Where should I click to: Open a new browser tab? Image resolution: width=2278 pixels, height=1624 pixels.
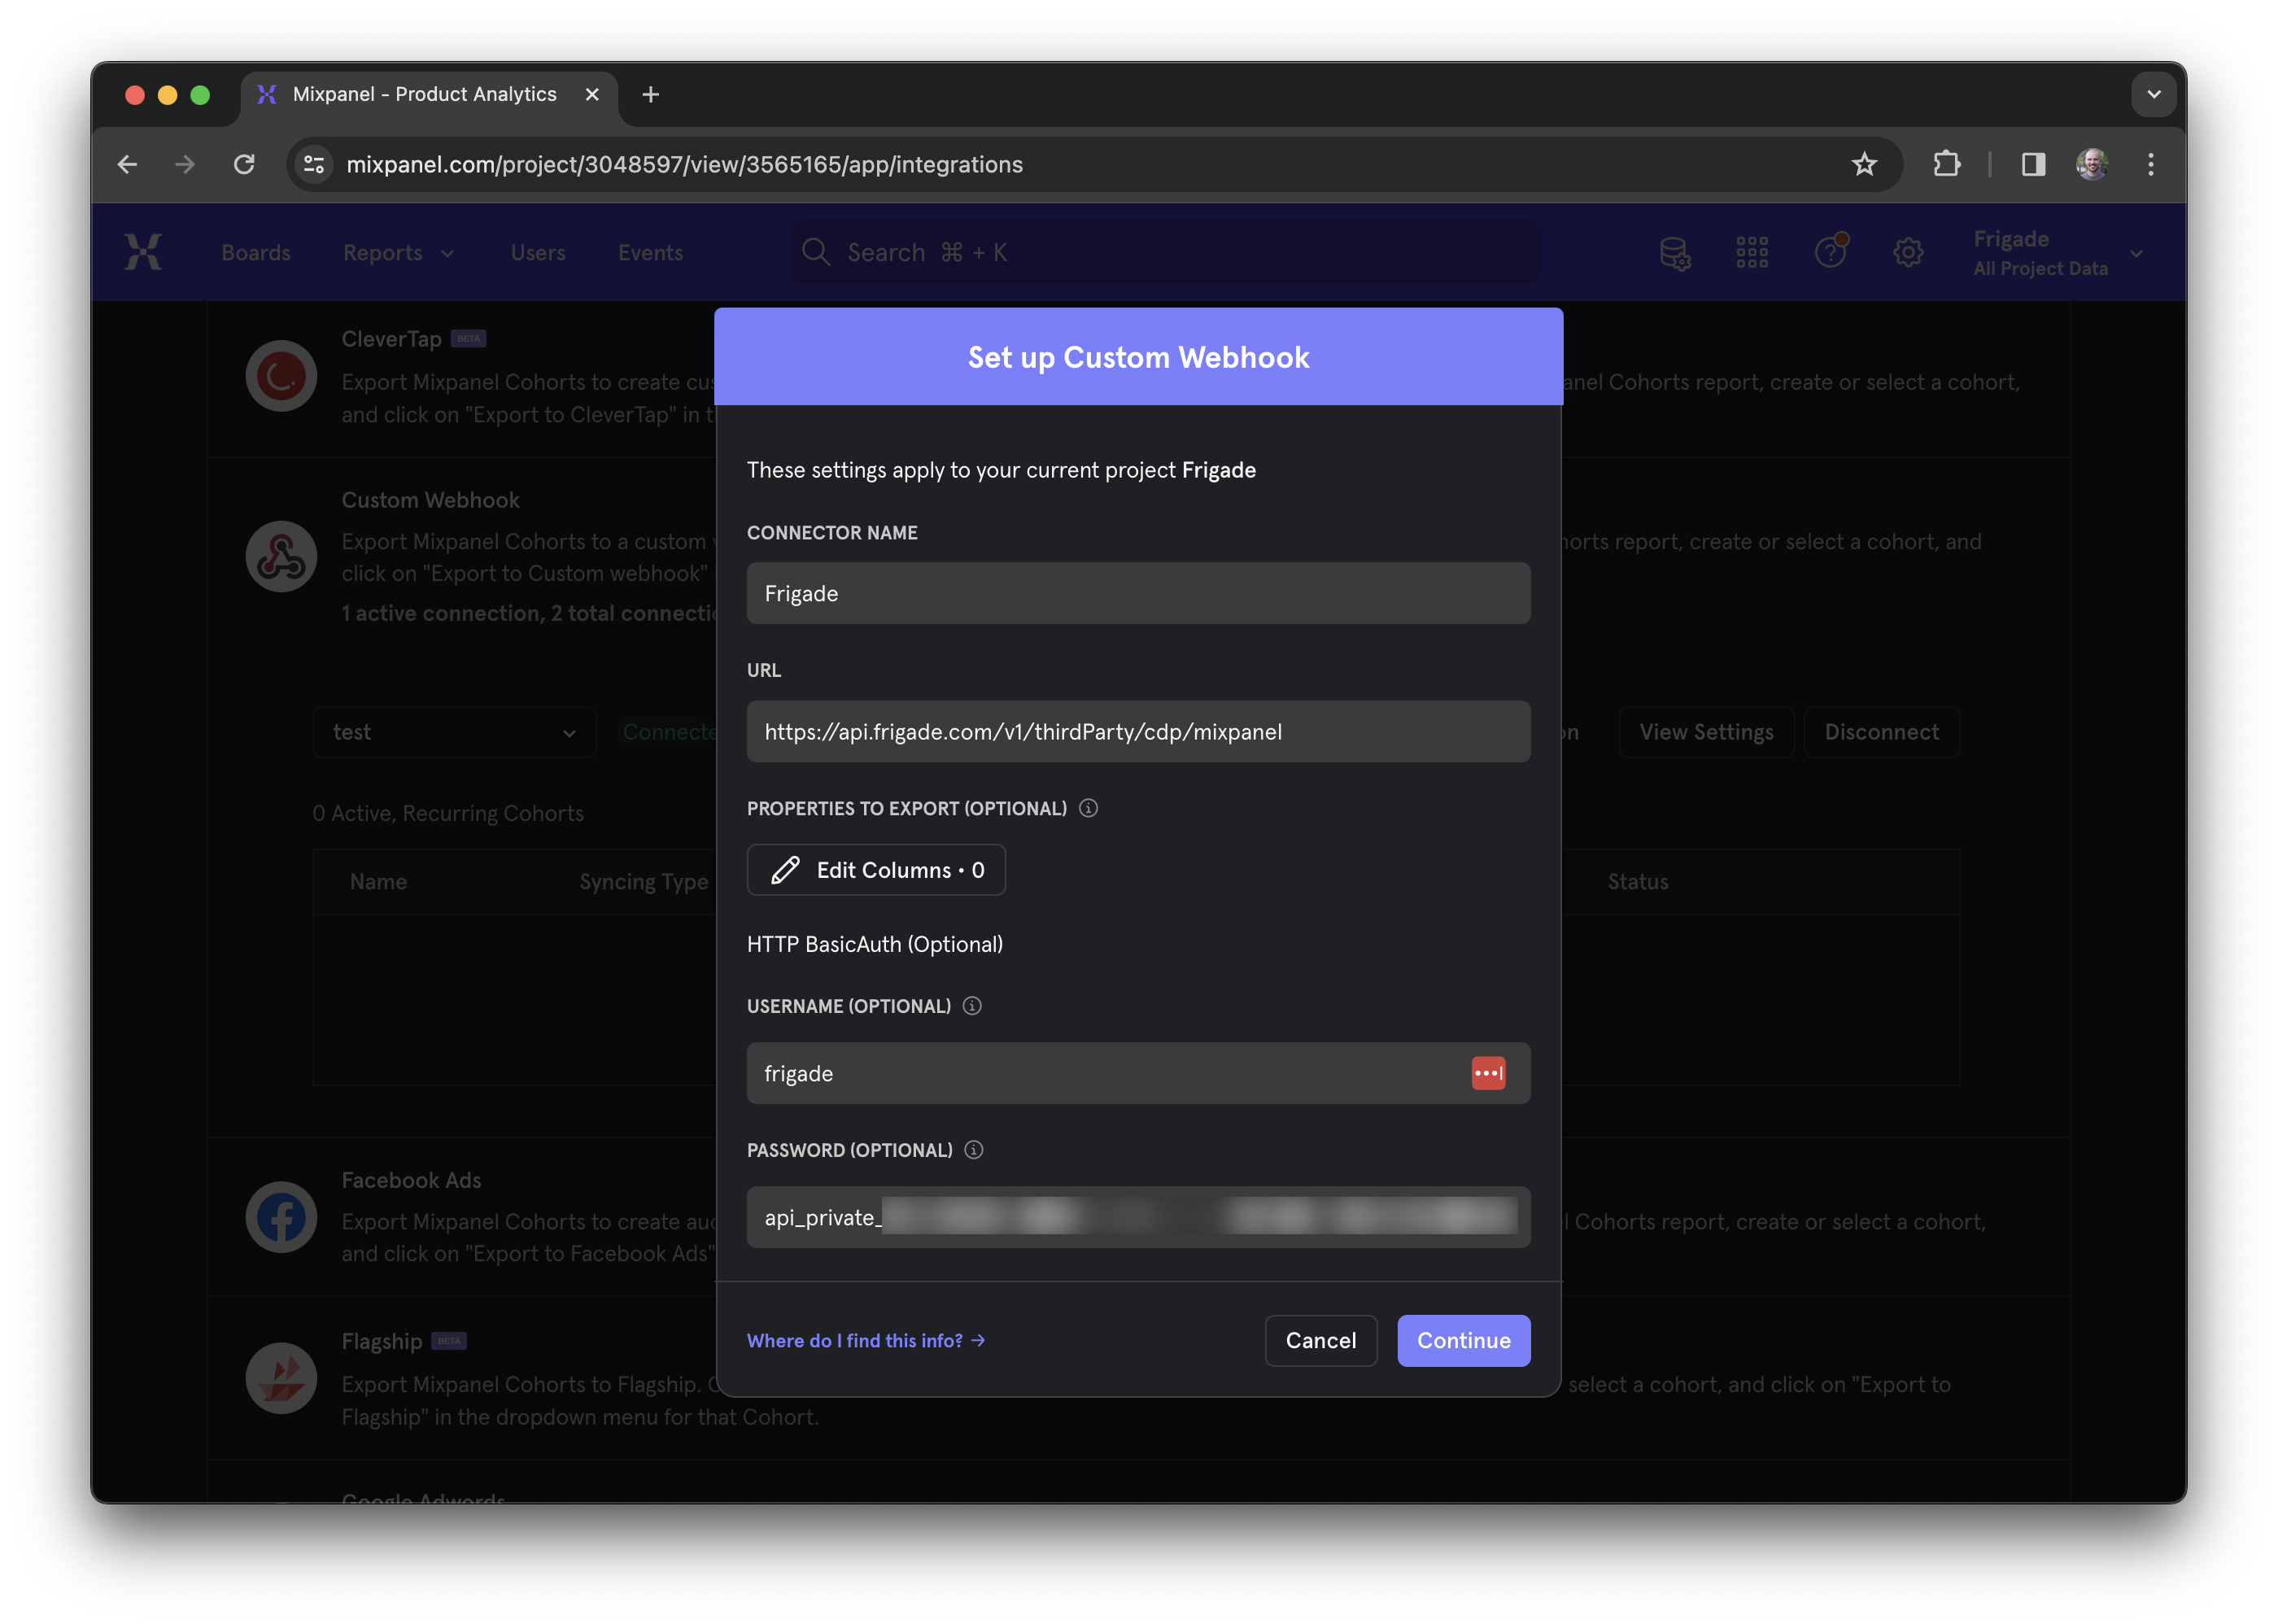coord(650,94)
